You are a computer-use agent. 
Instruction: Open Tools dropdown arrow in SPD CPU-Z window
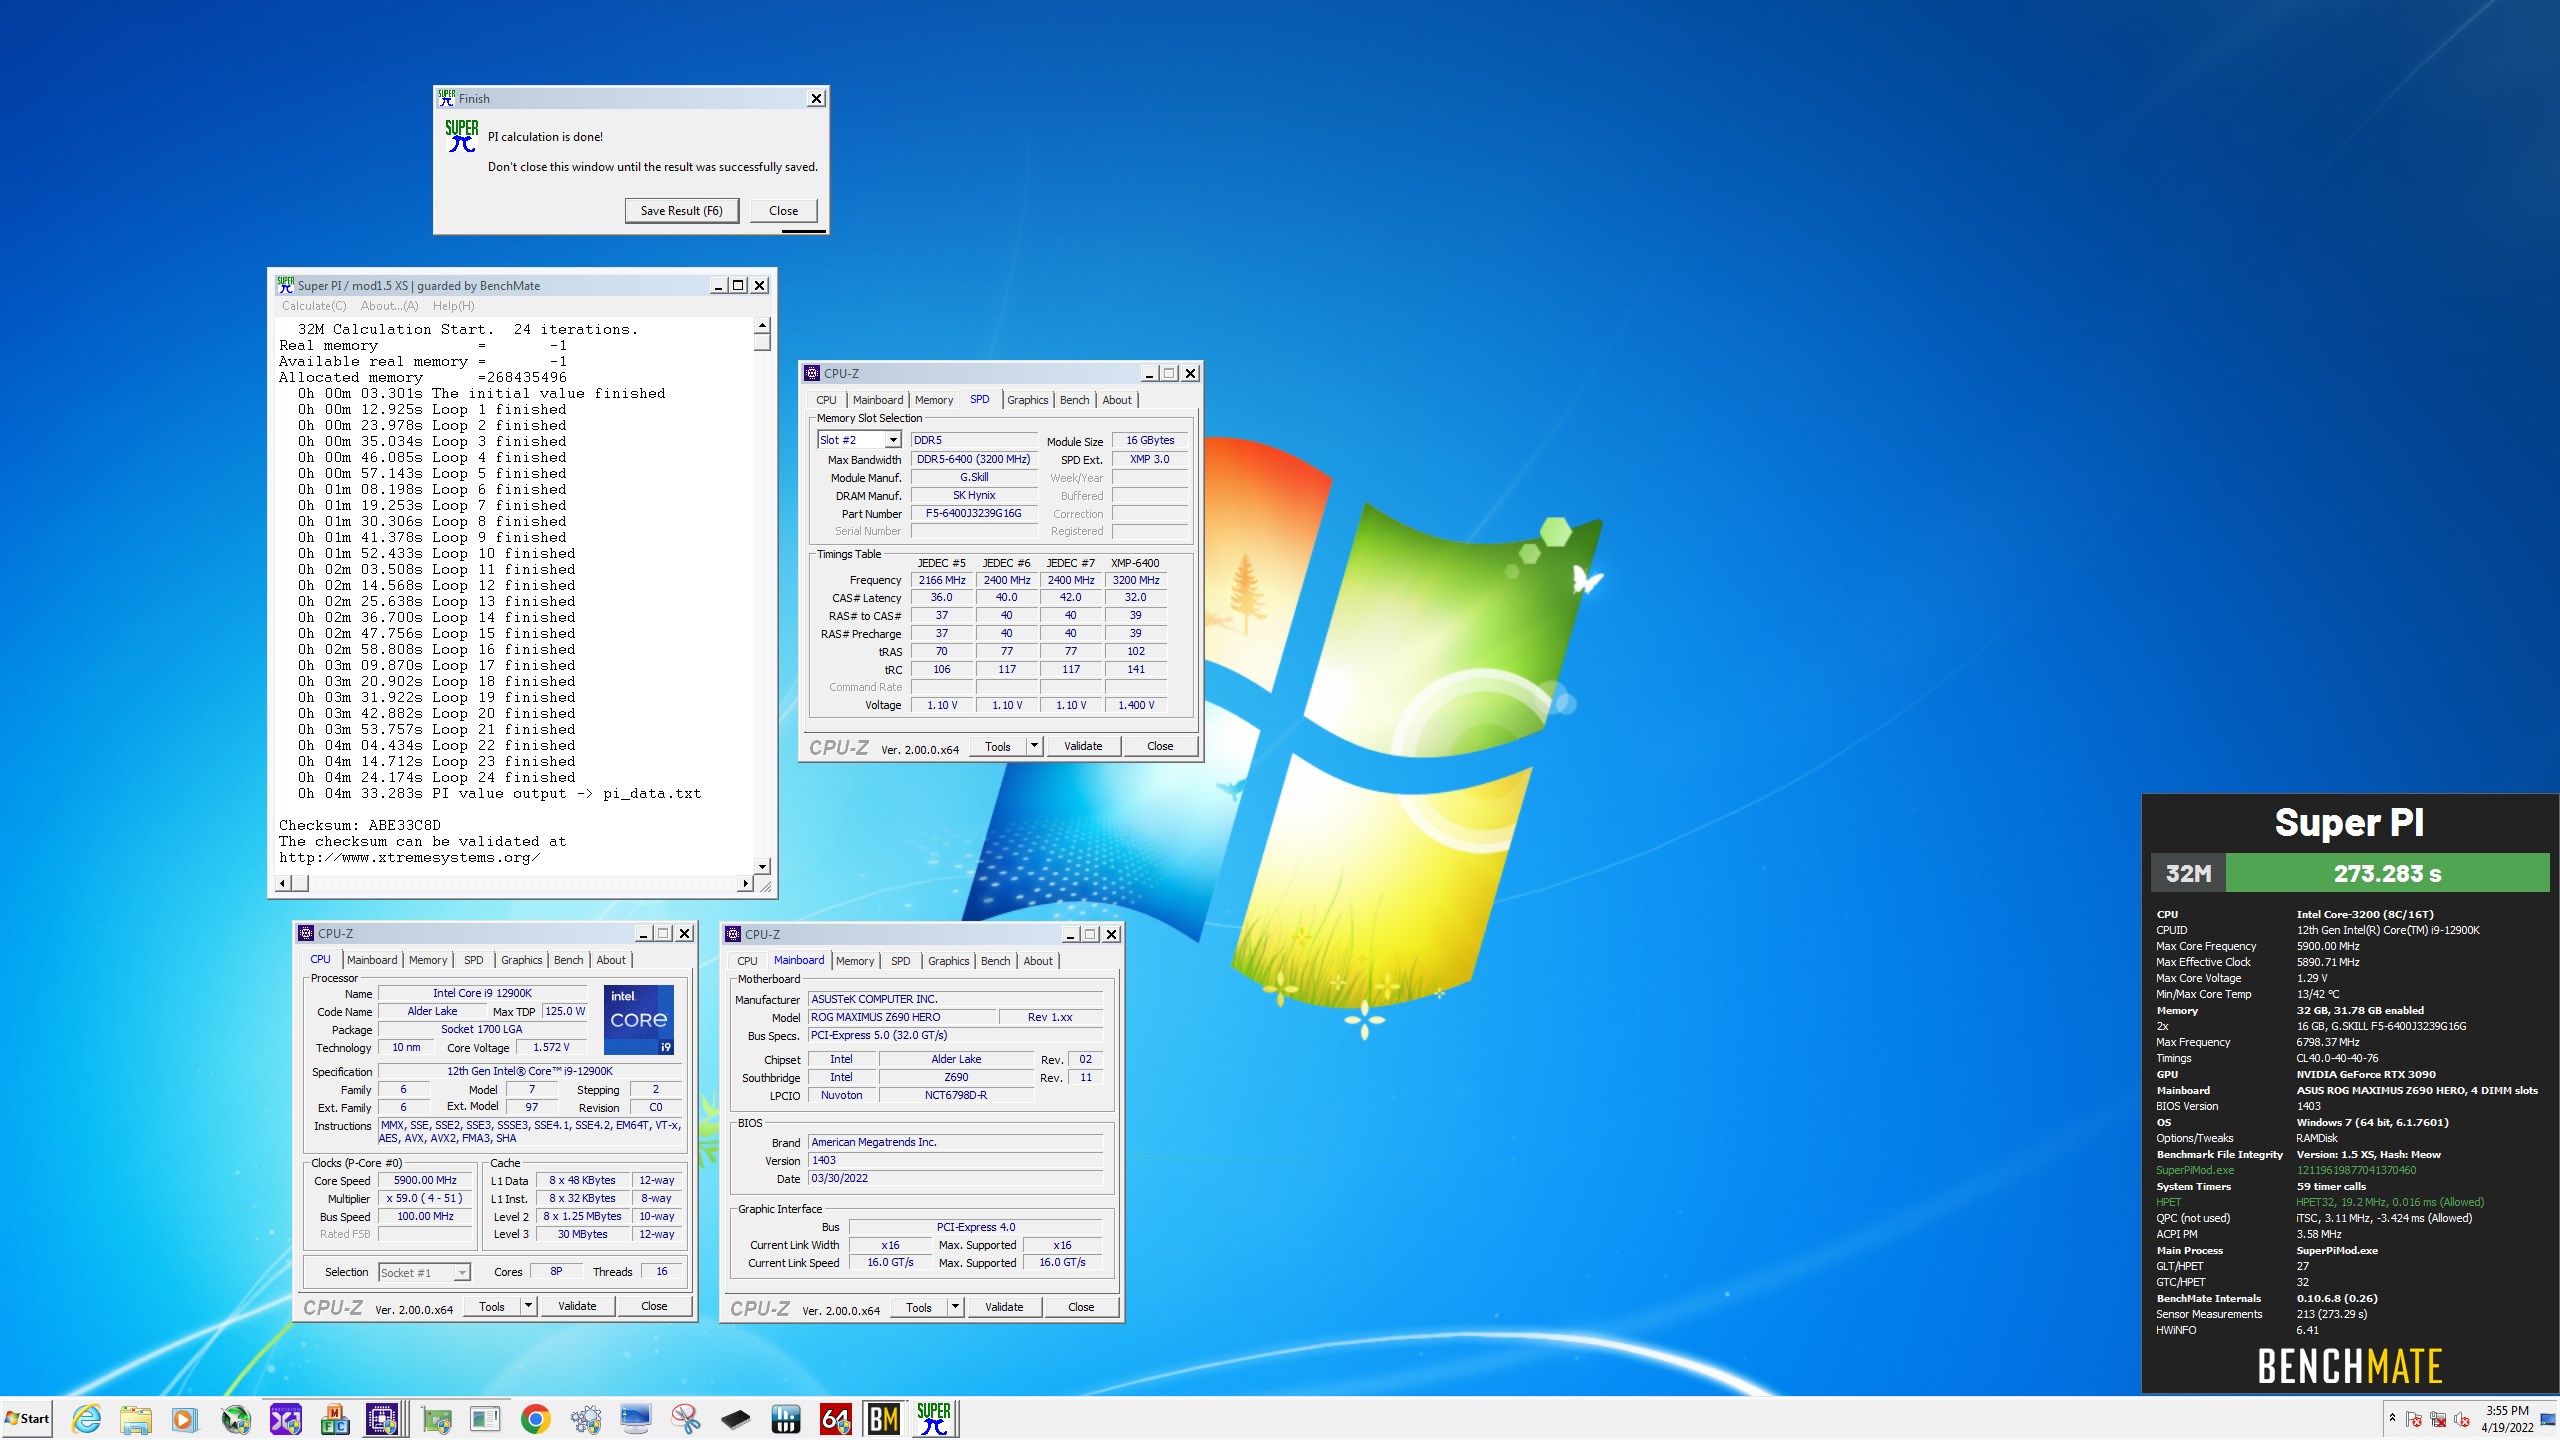[x=1034, y=746]
